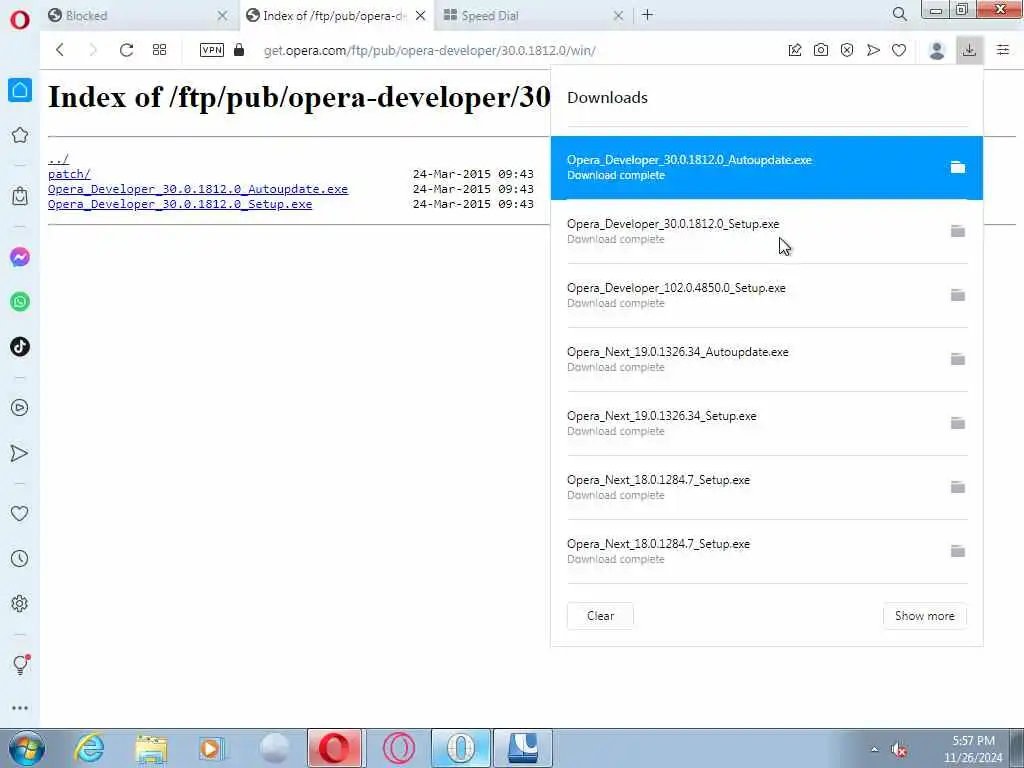This screenshot has height=768, width=1024.
Task: Switch to the Speed Dial tab
Action: (x=530, y=15)
